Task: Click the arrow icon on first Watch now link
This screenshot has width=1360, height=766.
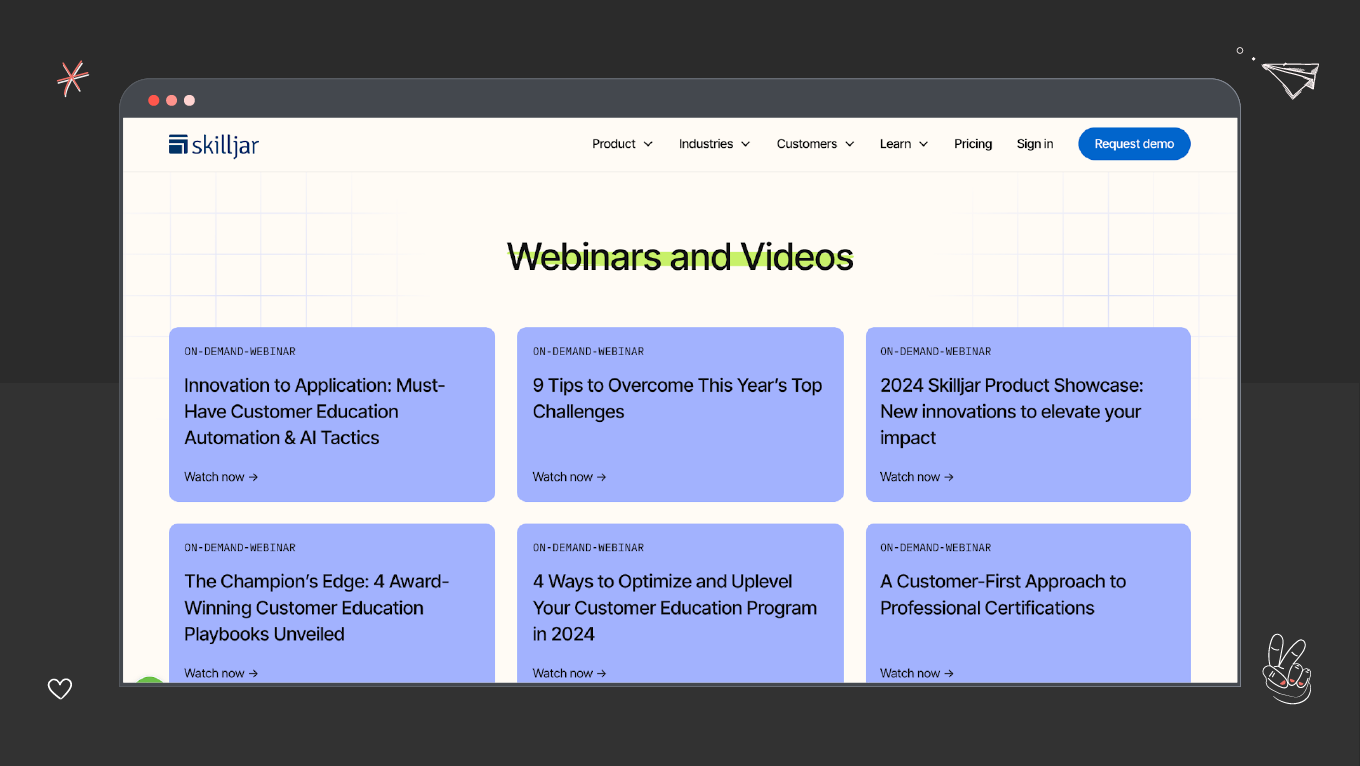Action: click(252, 477)
